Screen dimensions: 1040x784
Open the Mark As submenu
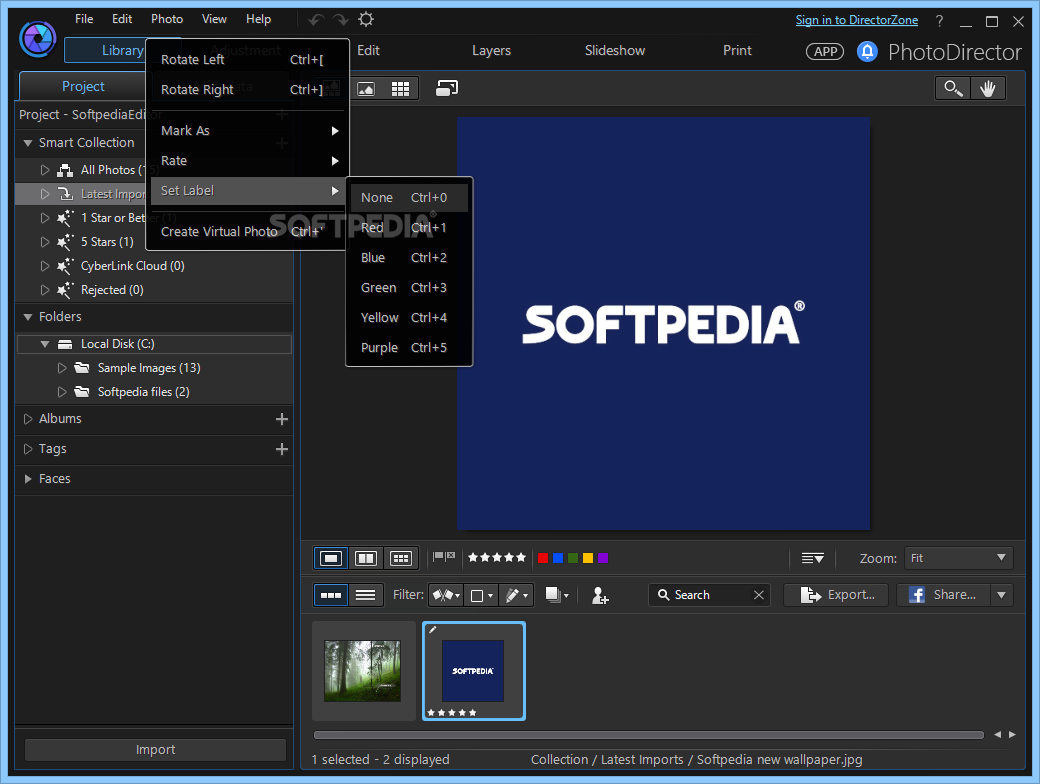click(247, 131)
